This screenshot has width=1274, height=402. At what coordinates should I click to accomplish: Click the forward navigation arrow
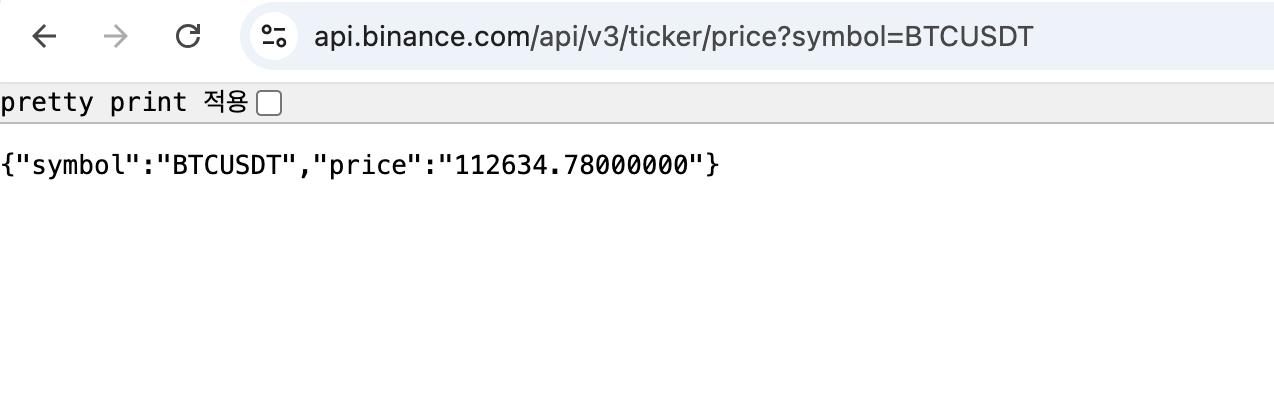(x=116, y=37)
